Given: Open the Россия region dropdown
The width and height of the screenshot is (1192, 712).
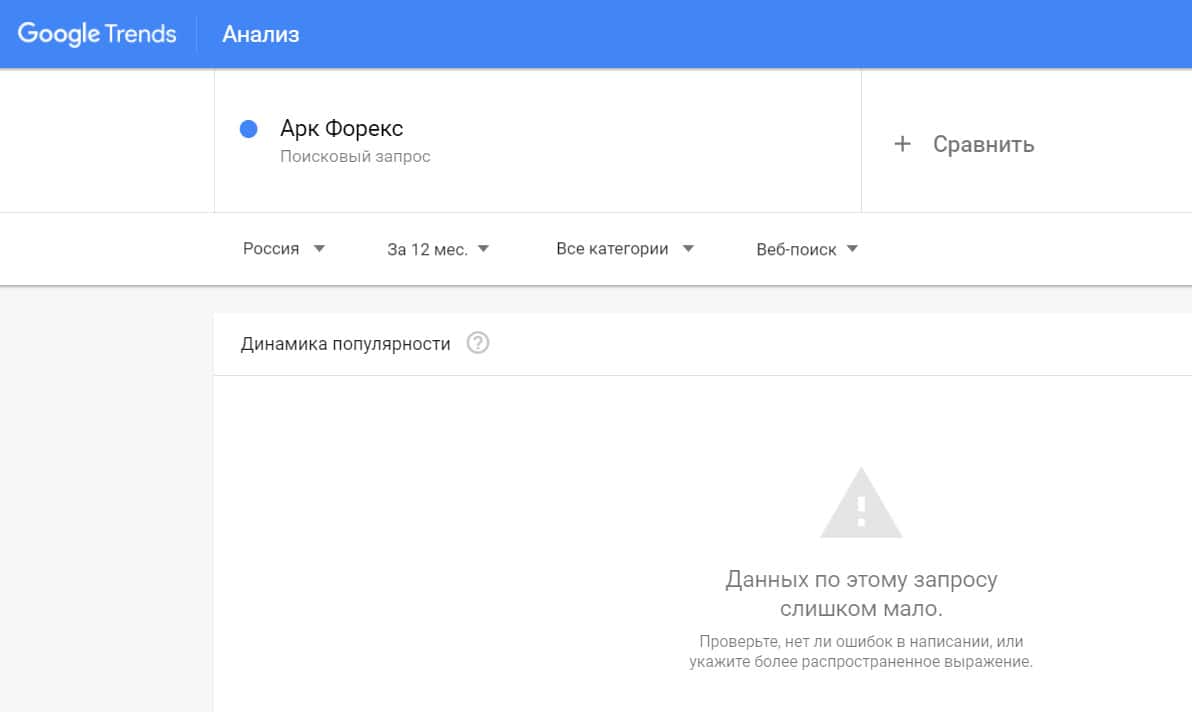Looking at the screenshot, I should point(271,249).
